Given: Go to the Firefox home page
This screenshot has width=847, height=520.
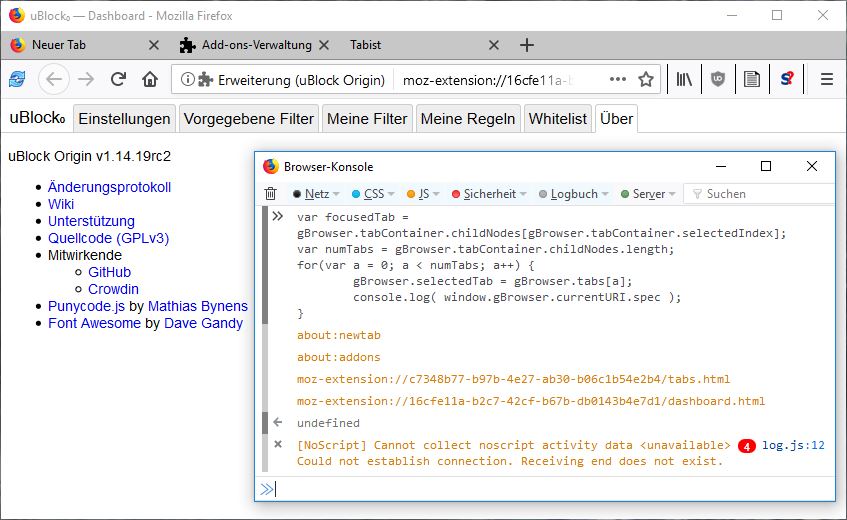Looking at the screenshot, I should pyautogui.click(x=150, y=80).
